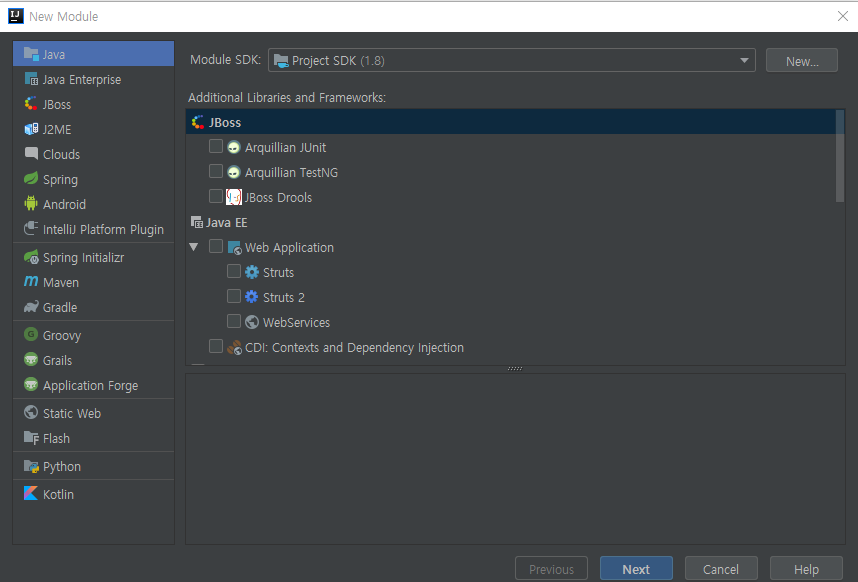Viewport: 858px width, 582px height.
Task: Click the Java Enterprise icon in sidebar
Action: point(31,79)
